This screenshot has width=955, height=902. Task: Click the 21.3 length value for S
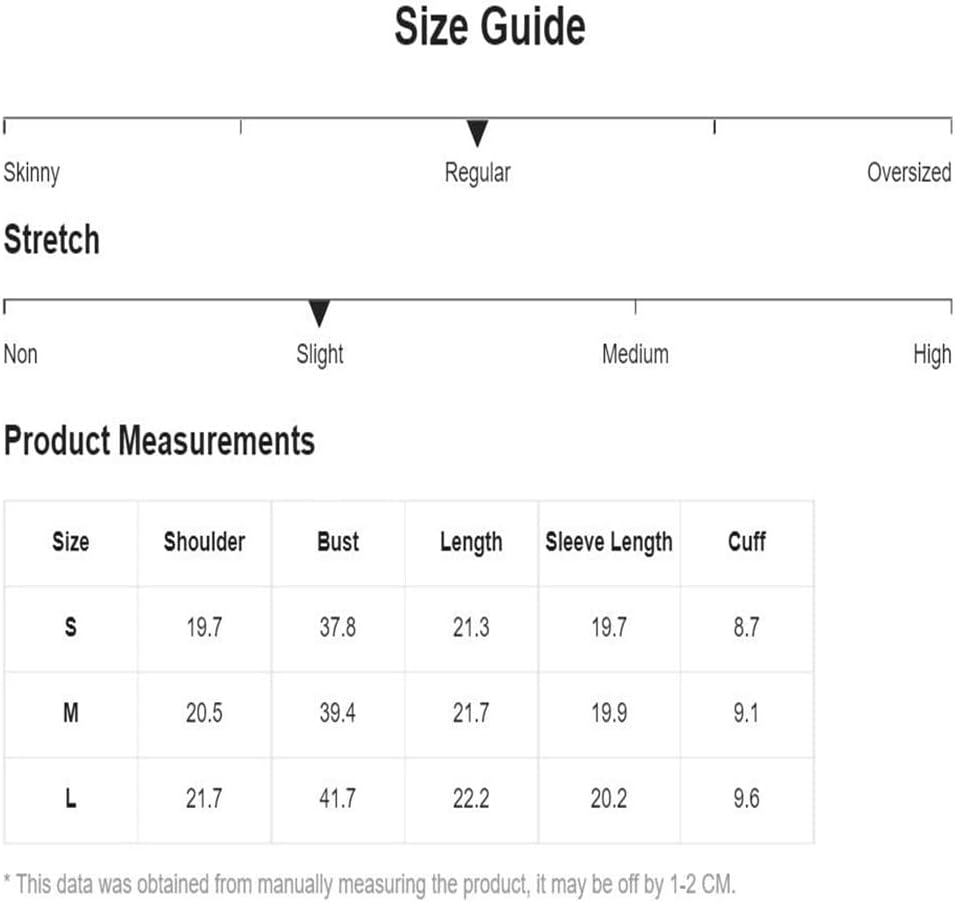coord(471,627)
